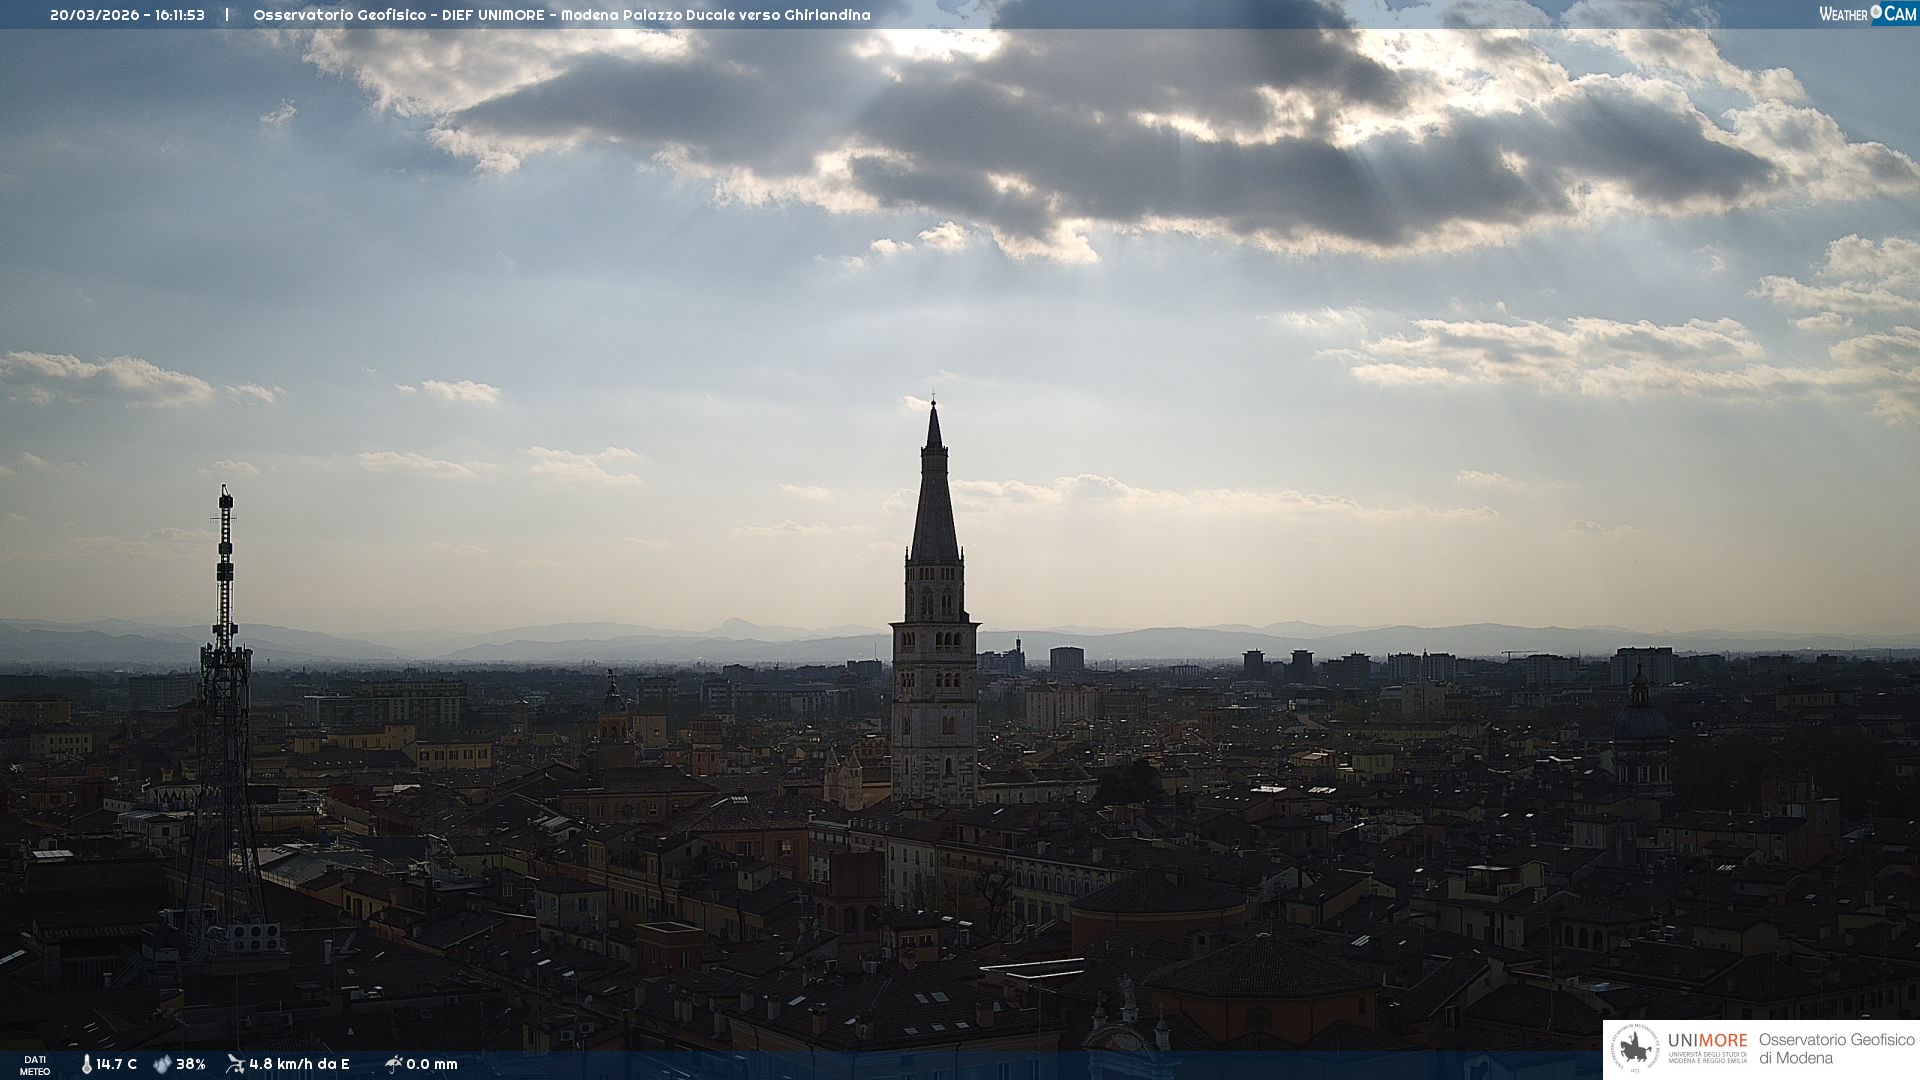Click the rain umbrella icon
The image size is (1920, 1080).
tap(393, 1064)
